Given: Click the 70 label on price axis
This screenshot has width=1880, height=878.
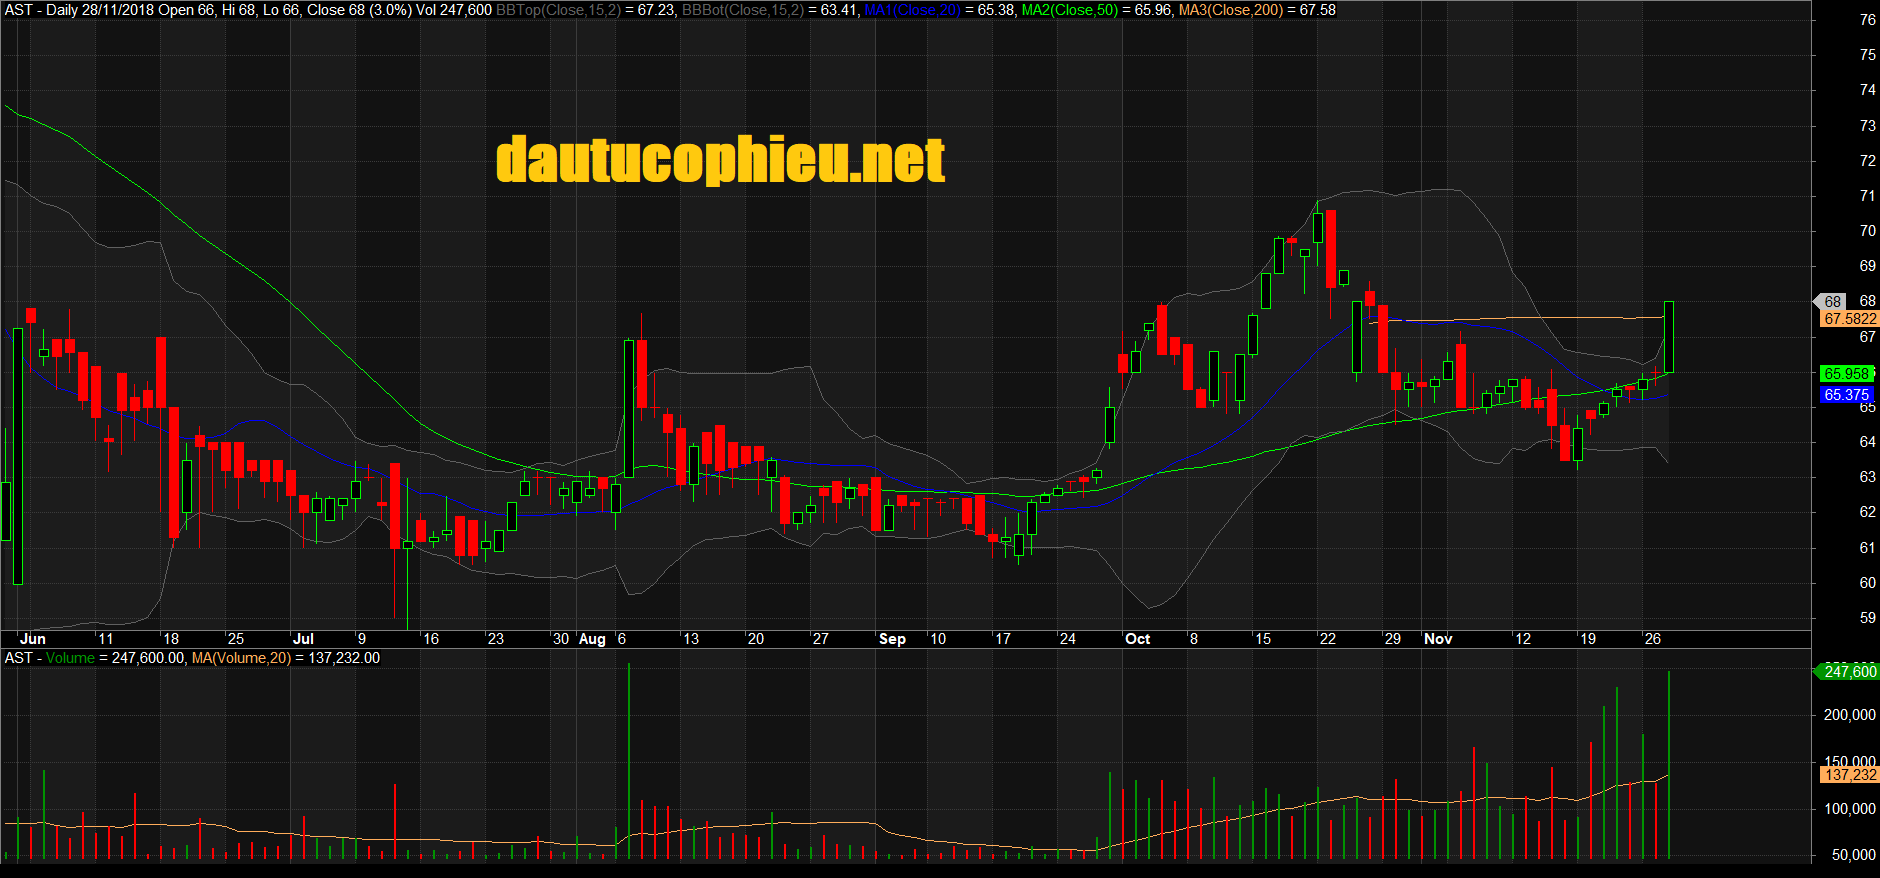Looking at the screenshot, I should (1867, 231).
